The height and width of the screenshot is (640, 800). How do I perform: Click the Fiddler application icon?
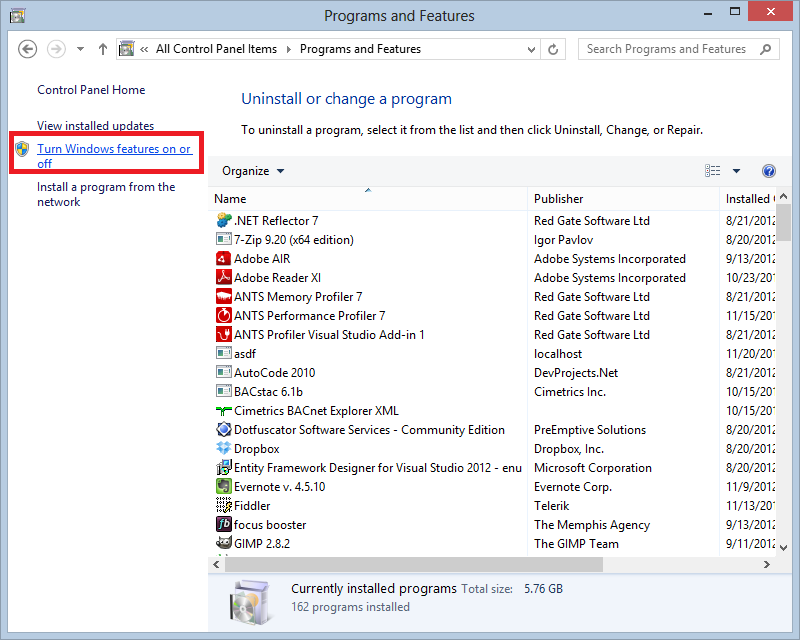pyautogui.click(x=224, y=506)
